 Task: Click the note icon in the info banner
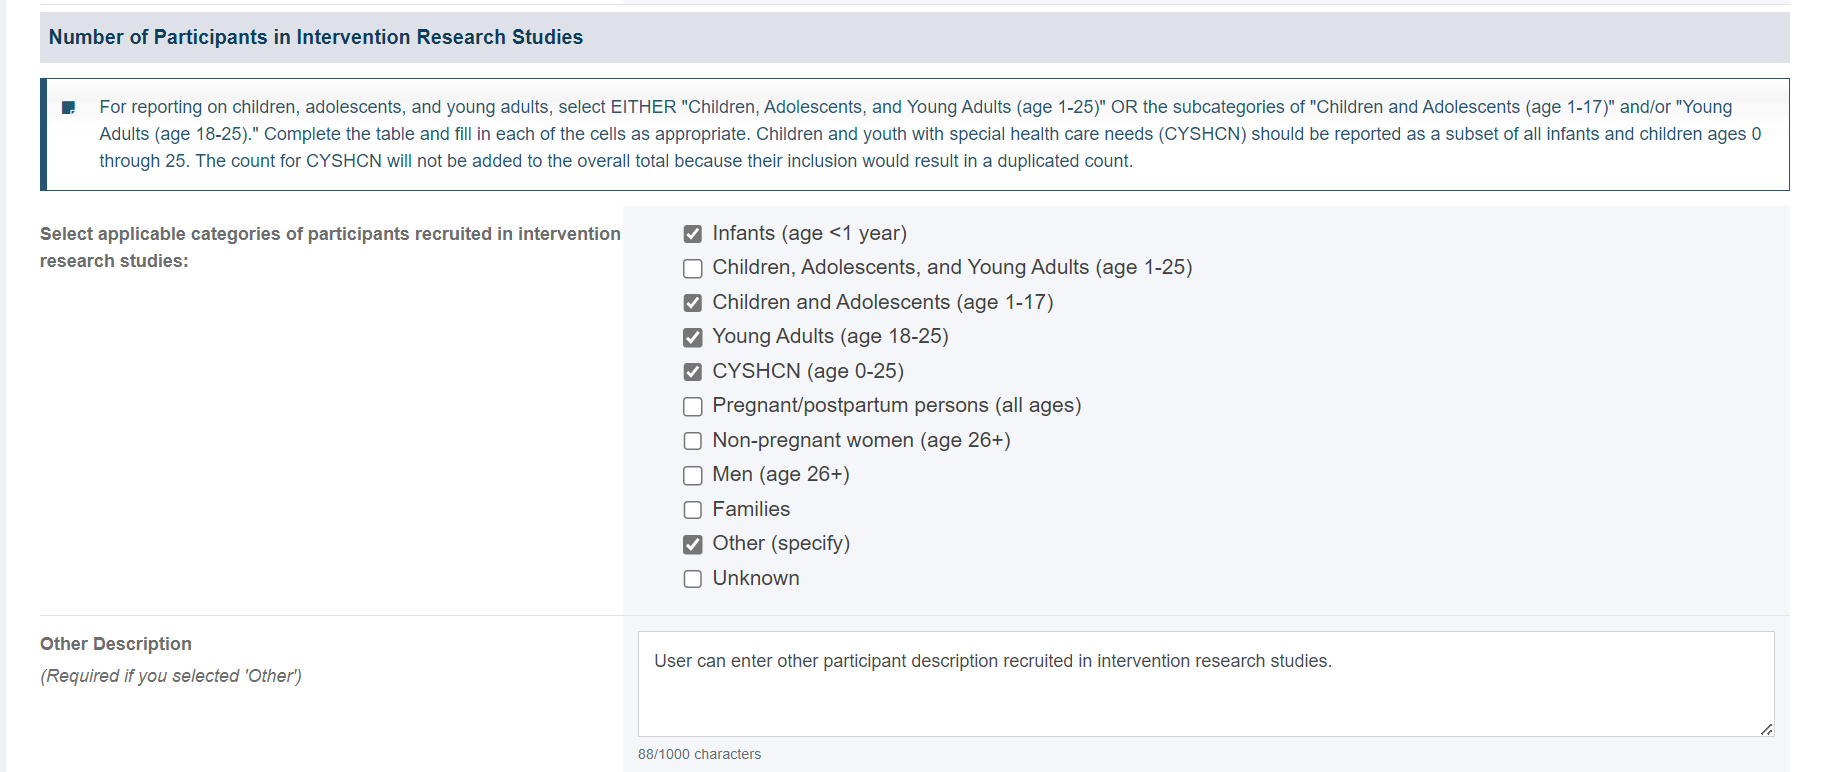pos(69,108)
